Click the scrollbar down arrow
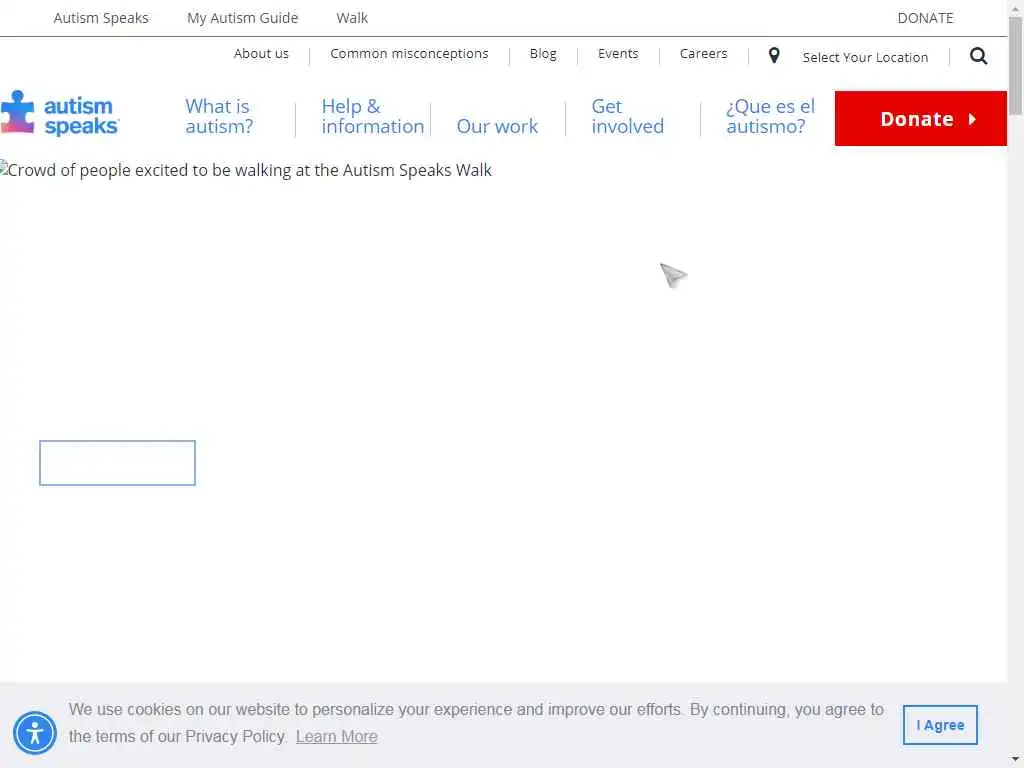The image size is (1024, 768). (1016, 760)
